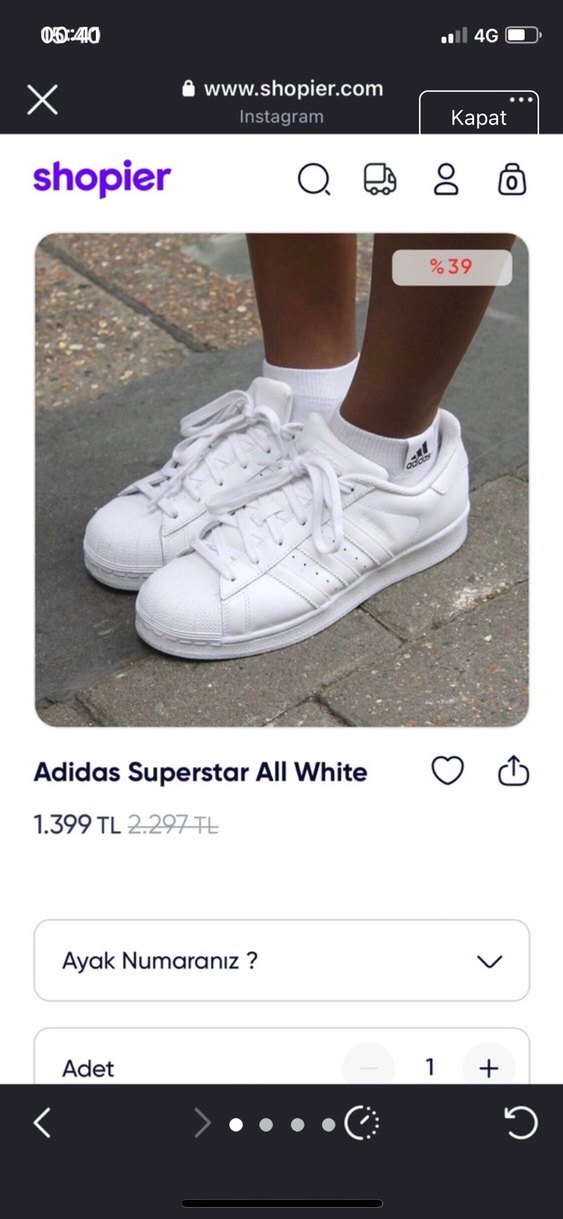Open the delivery truck tracking icon
The image size is (563, 1219).
pos(379,180)
